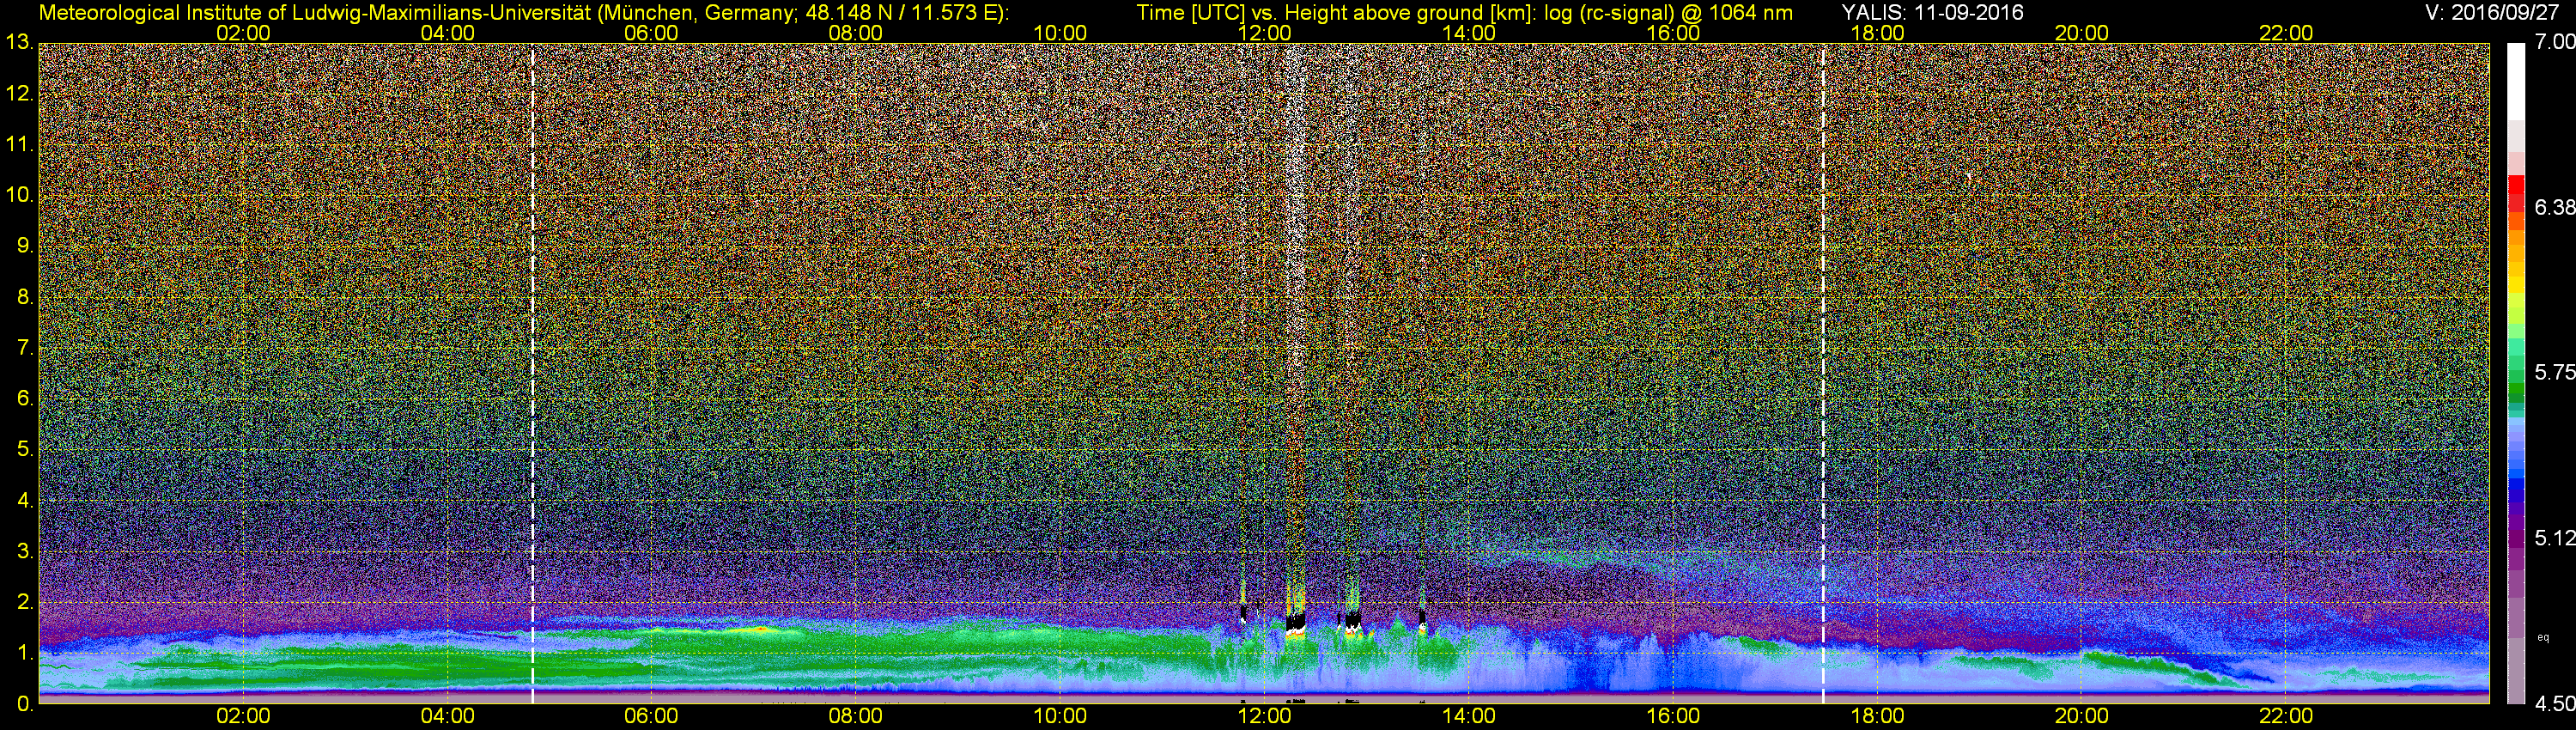
Task: Select the 12:00 label on the bottom time axis
Action: 1264,716
